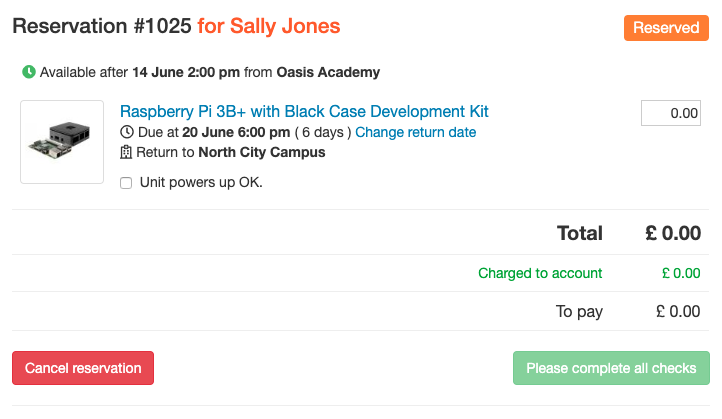
Task: Tick the Unit powers up OK checkbox
Action: 126,183
